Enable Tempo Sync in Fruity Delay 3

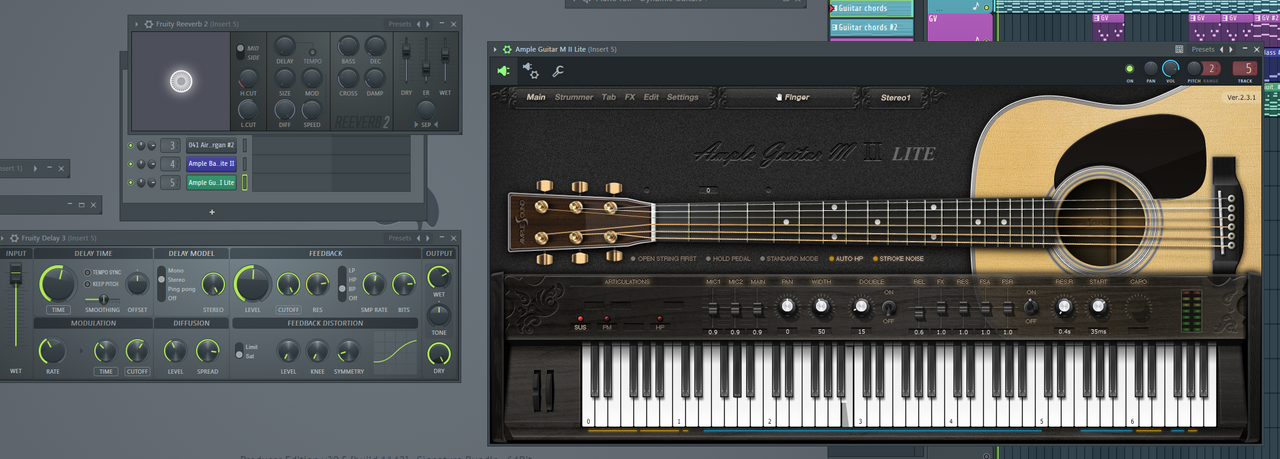(86, 272)
